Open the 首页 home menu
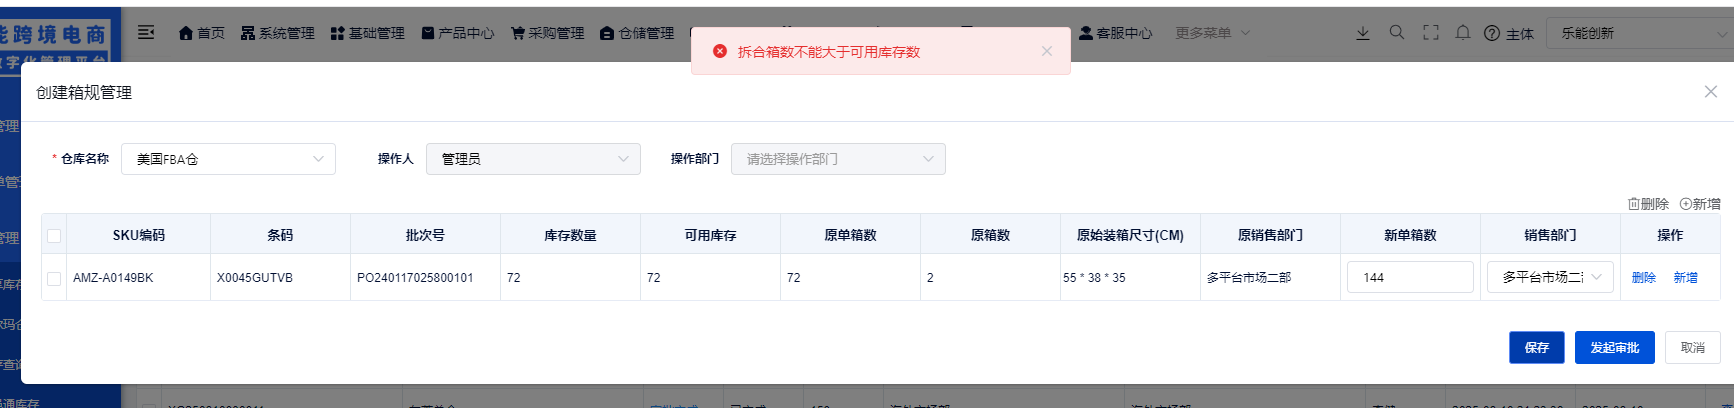 click(x=201, y=33)
